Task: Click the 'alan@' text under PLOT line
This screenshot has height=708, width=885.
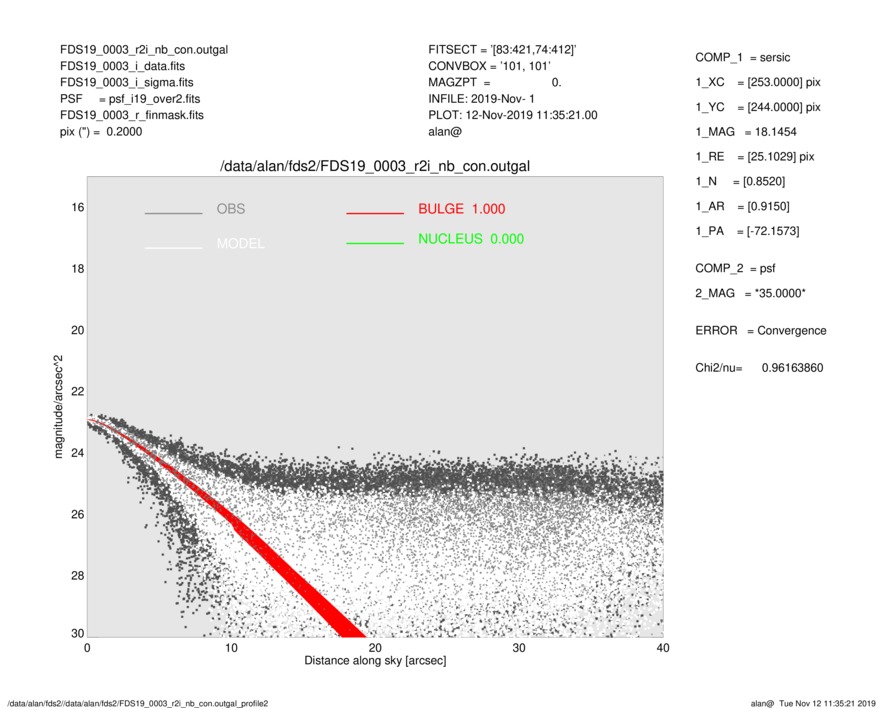Action: 445,132
